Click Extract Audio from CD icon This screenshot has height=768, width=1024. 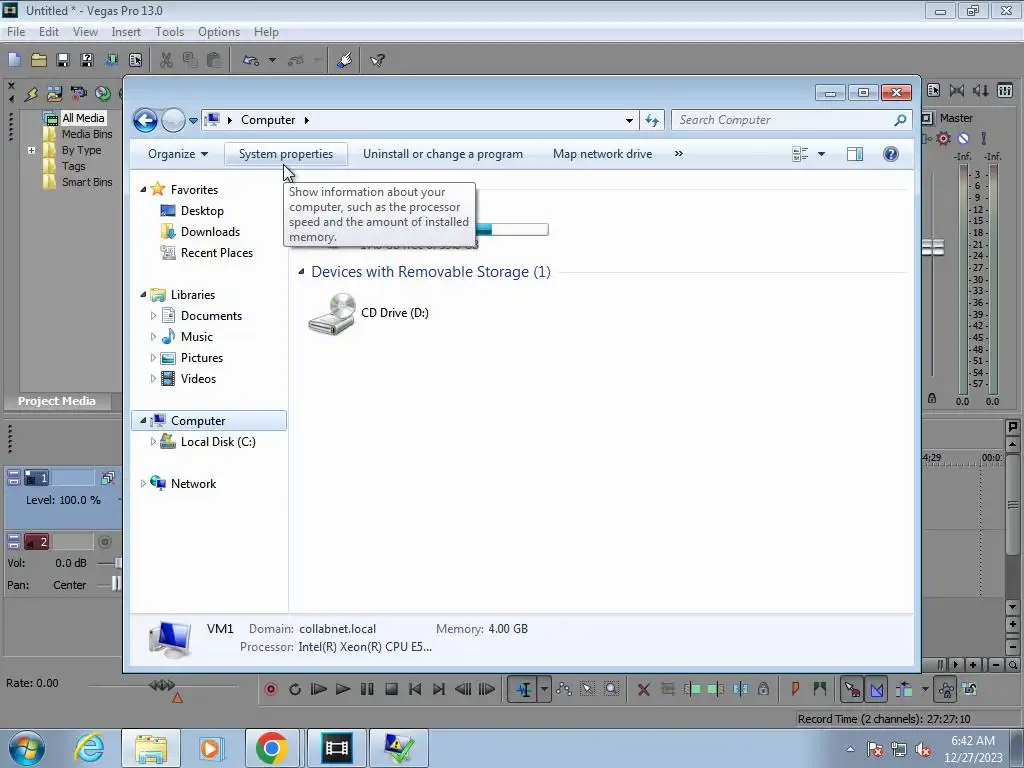tap(103, 93)
